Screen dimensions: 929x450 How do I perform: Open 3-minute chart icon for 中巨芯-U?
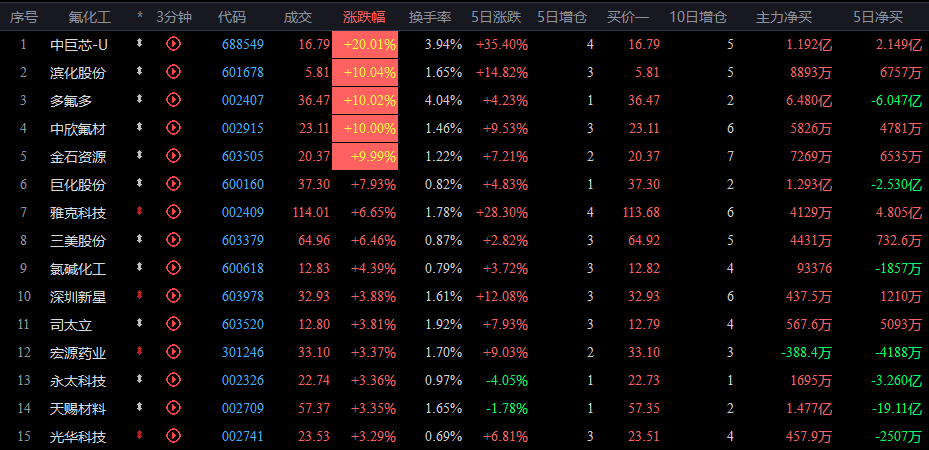(173, 43)
